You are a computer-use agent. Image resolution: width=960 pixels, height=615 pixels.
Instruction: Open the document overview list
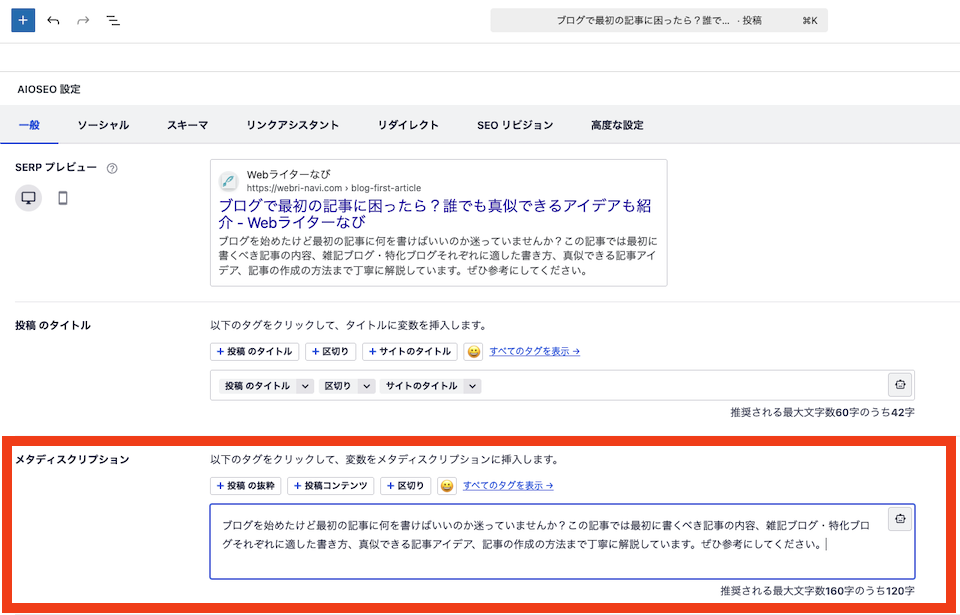point(113,20)
